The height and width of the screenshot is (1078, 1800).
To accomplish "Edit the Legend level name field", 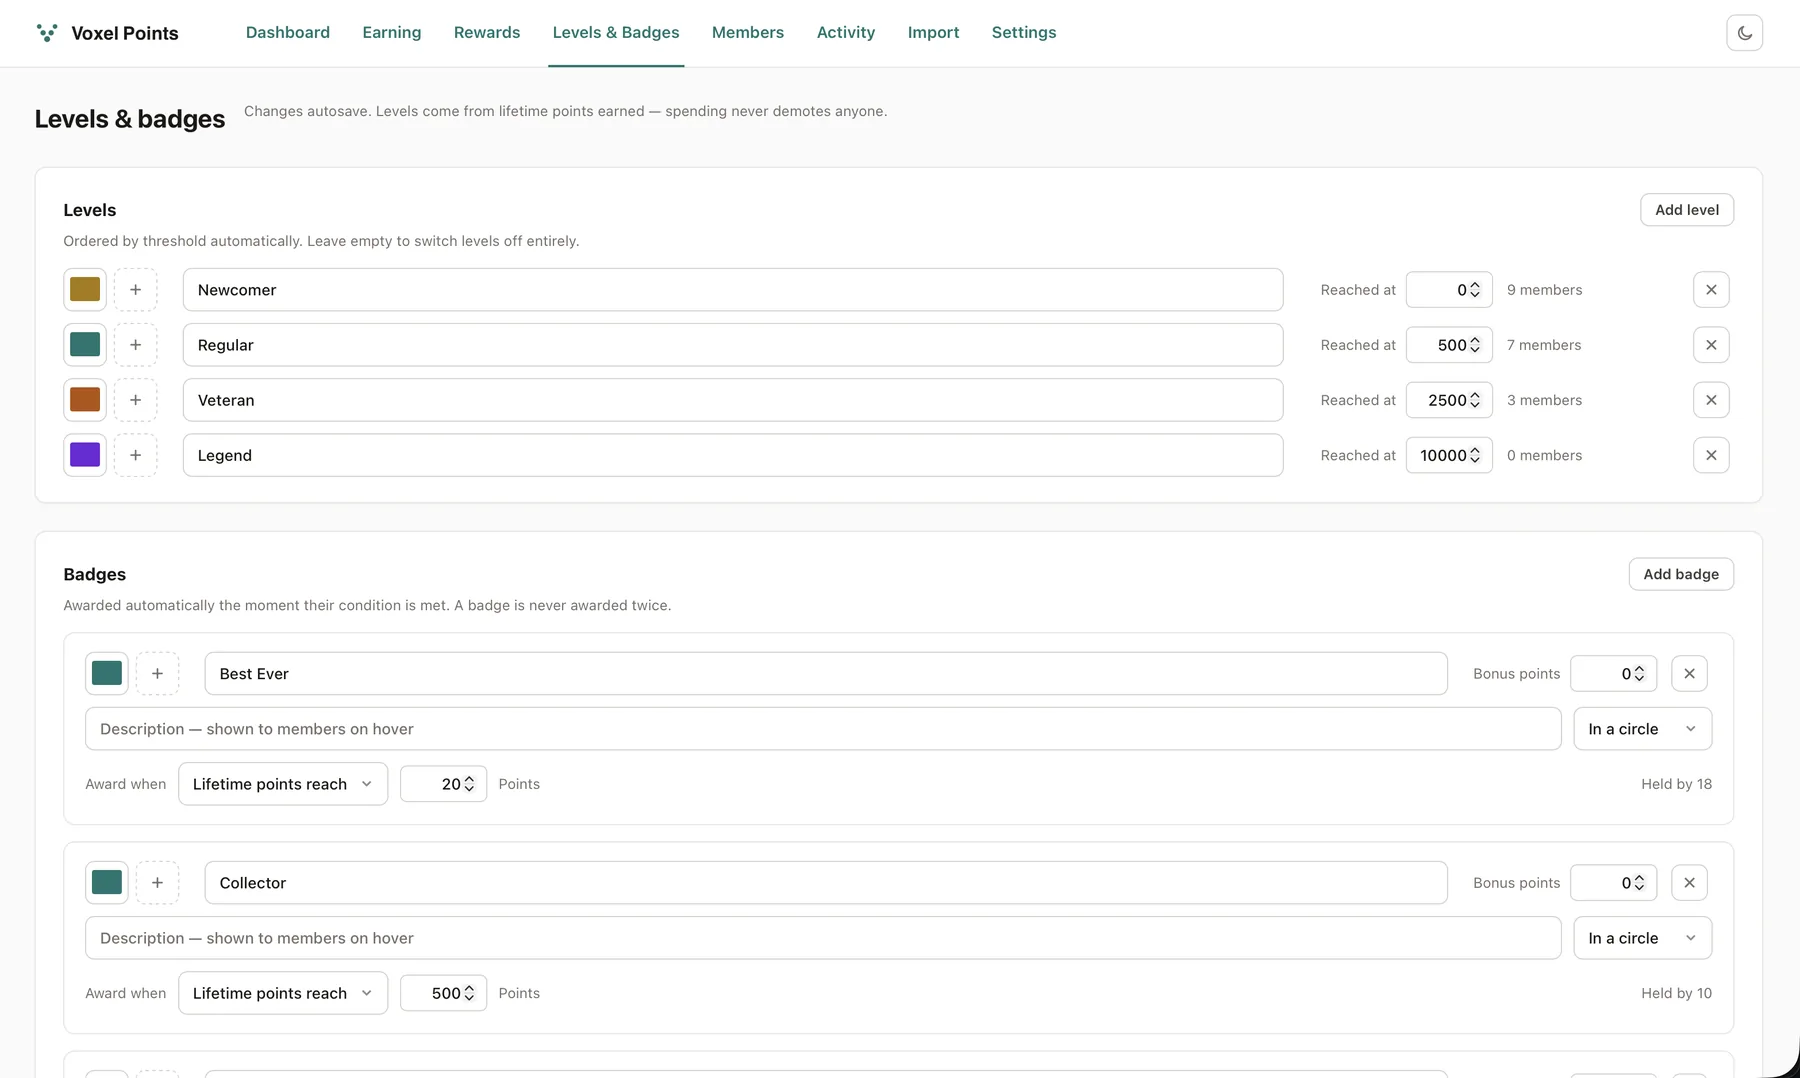I will [733, 455].
